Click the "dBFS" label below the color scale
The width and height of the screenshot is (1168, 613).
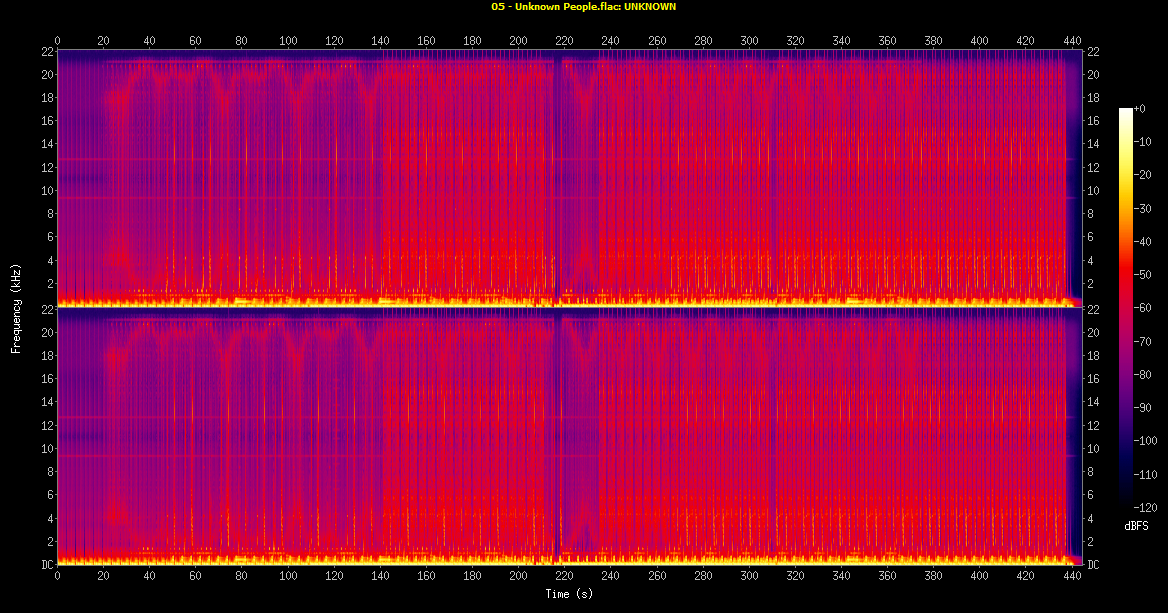1135,526
